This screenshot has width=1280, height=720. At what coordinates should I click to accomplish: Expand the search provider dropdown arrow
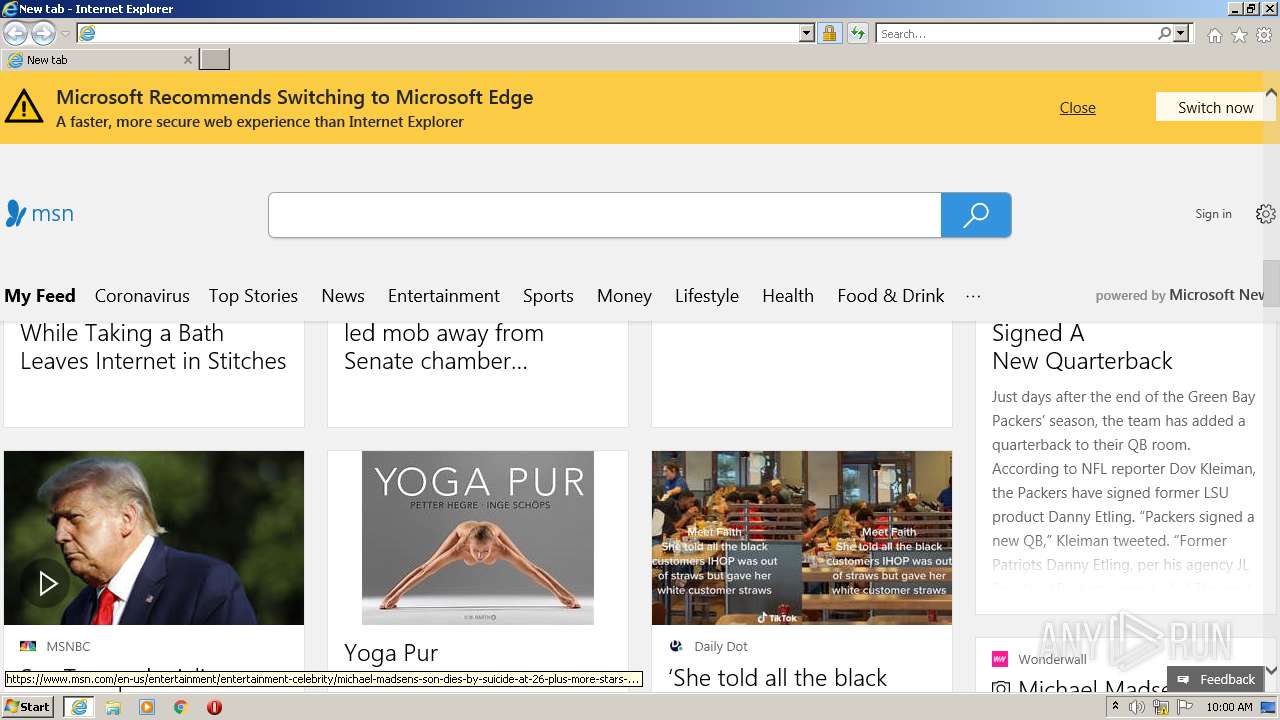(x=1181, y=33)
